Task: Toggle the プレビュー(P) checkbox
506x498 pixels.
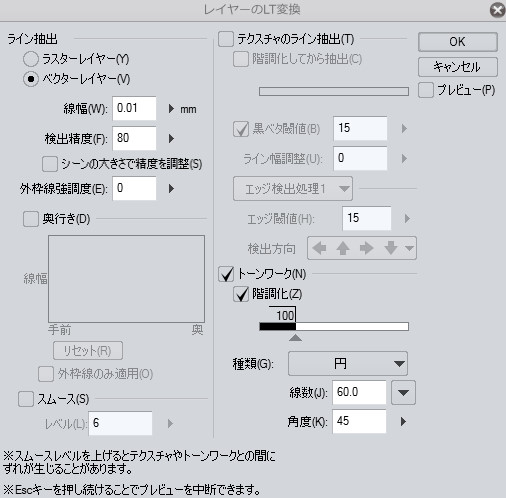Action: [426, 90]
